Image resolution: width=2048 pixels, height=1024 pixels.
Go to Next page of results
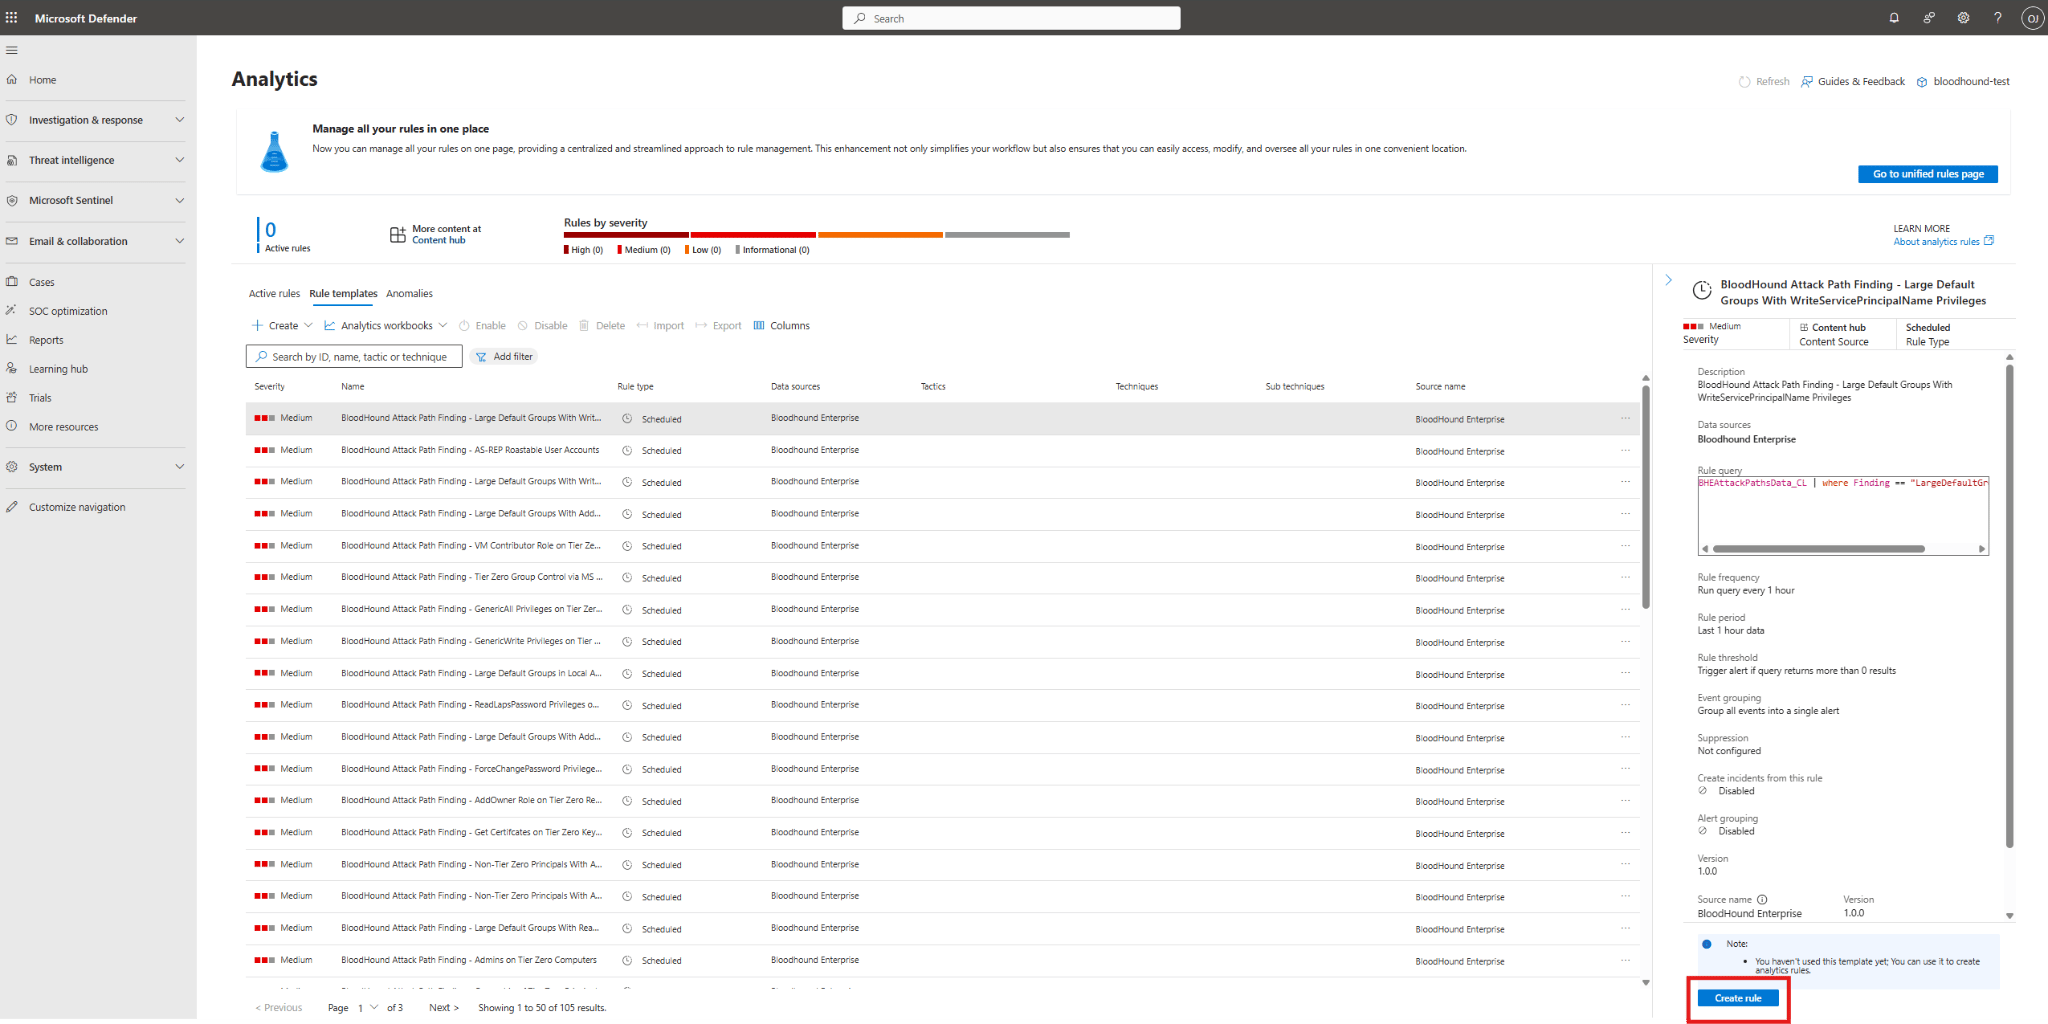[x=444, y=1008]
